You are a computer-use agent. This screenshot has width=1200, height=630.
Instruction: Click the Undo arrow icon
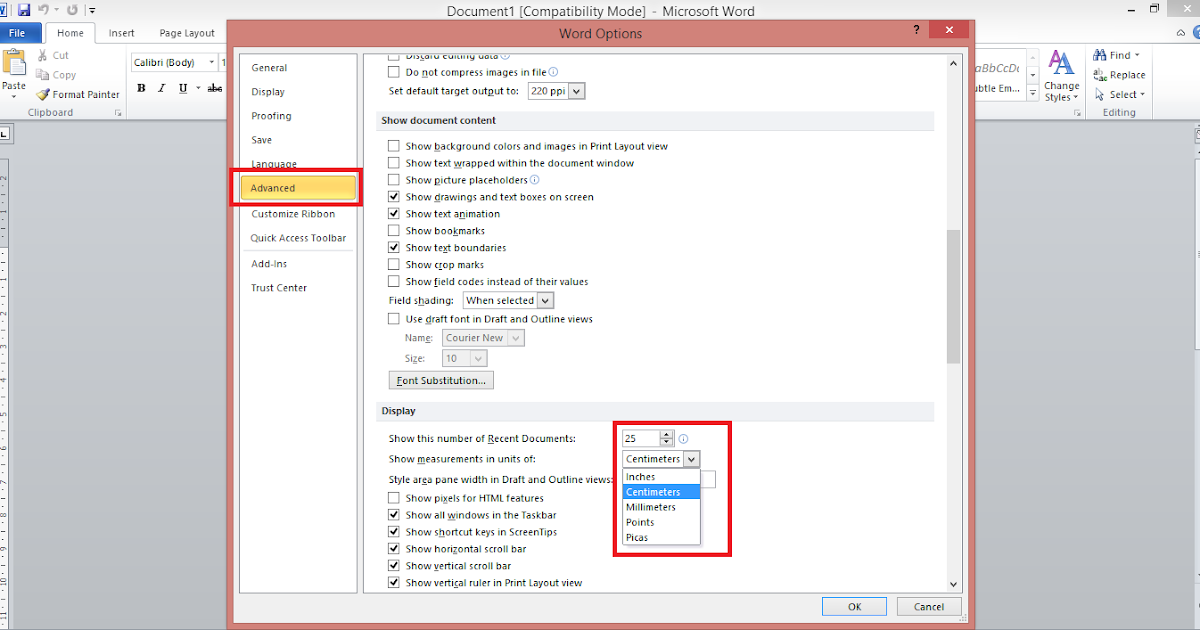click(x=43, y=10)
